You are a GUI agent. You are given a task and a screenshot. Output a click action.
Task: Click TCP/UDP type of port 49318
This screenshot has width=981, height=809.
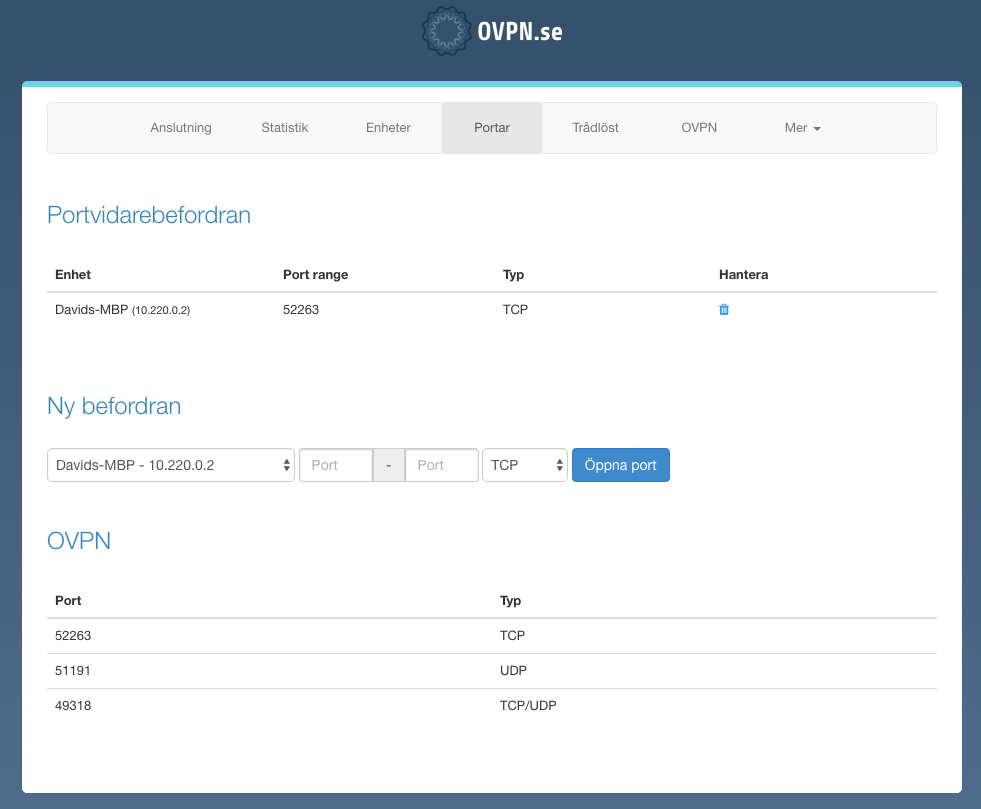point(528,706)
